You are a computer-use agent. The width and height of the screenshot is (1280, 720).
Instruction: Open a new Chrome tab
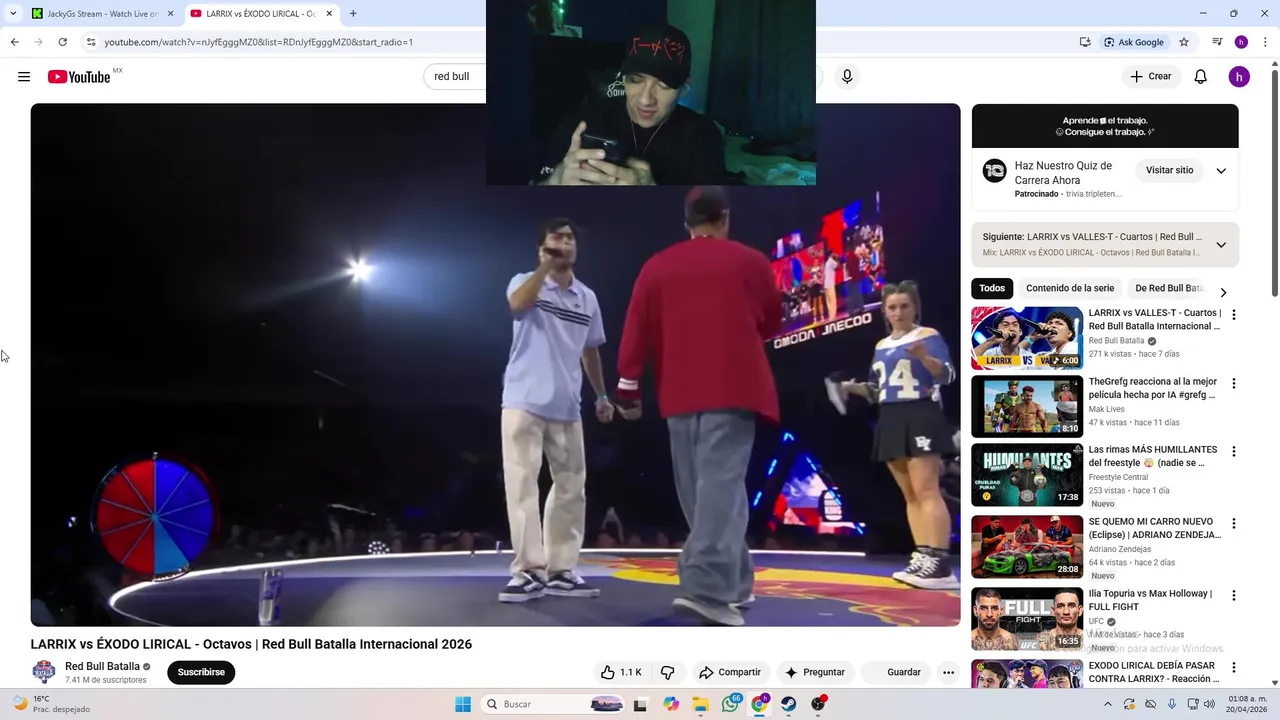(353, 14)
